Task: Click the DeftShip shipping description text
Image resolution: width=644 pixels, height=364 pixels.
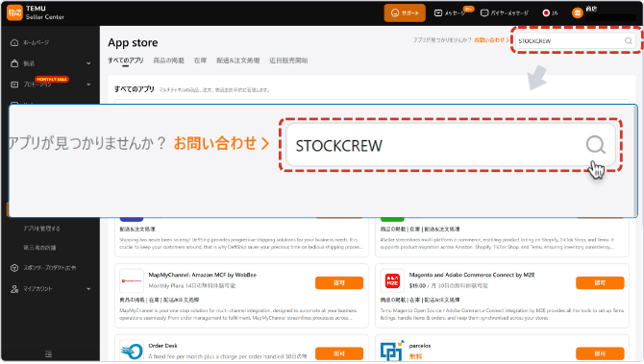Action: click(241, 243)
